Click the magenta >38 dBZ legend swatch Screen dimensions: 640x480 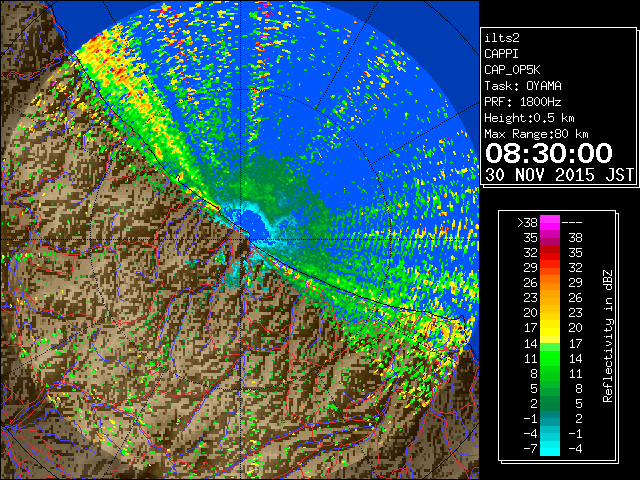pyautogui.click(x=550, y=222)
